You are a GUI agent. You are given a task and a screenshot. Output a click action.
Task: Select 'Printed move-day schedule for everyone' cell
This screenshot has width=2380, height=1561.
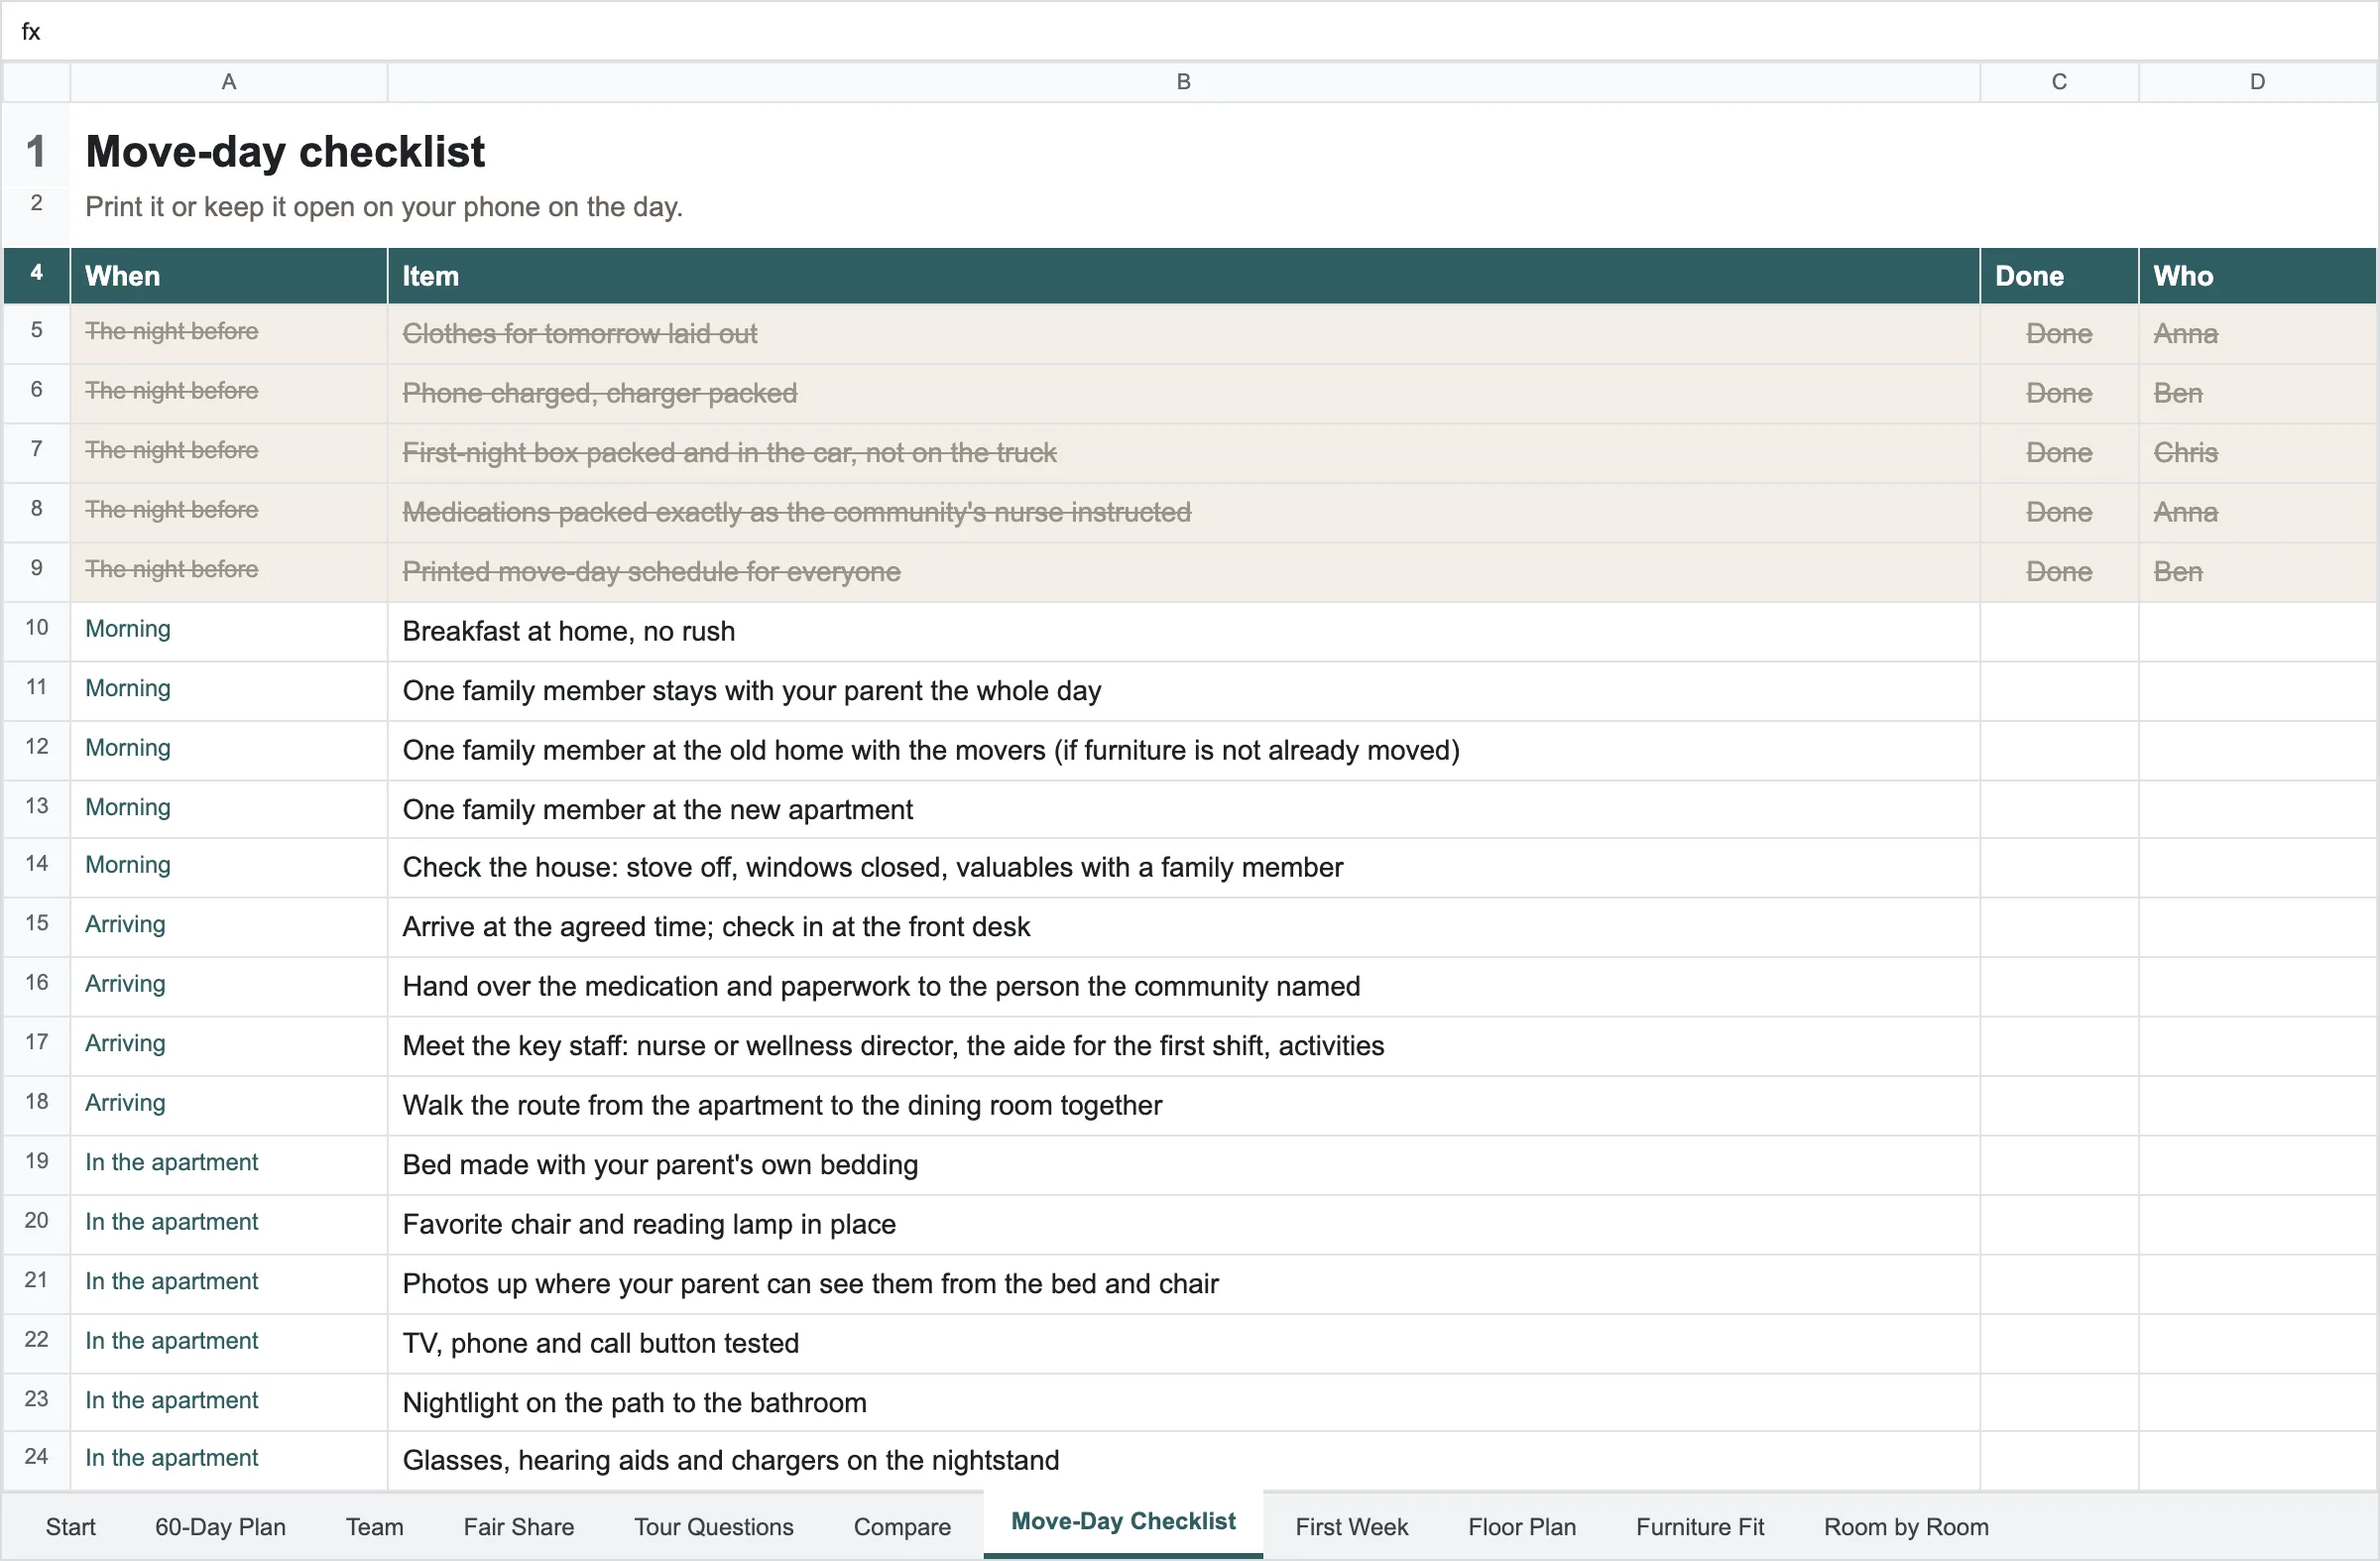point(1183,572)
